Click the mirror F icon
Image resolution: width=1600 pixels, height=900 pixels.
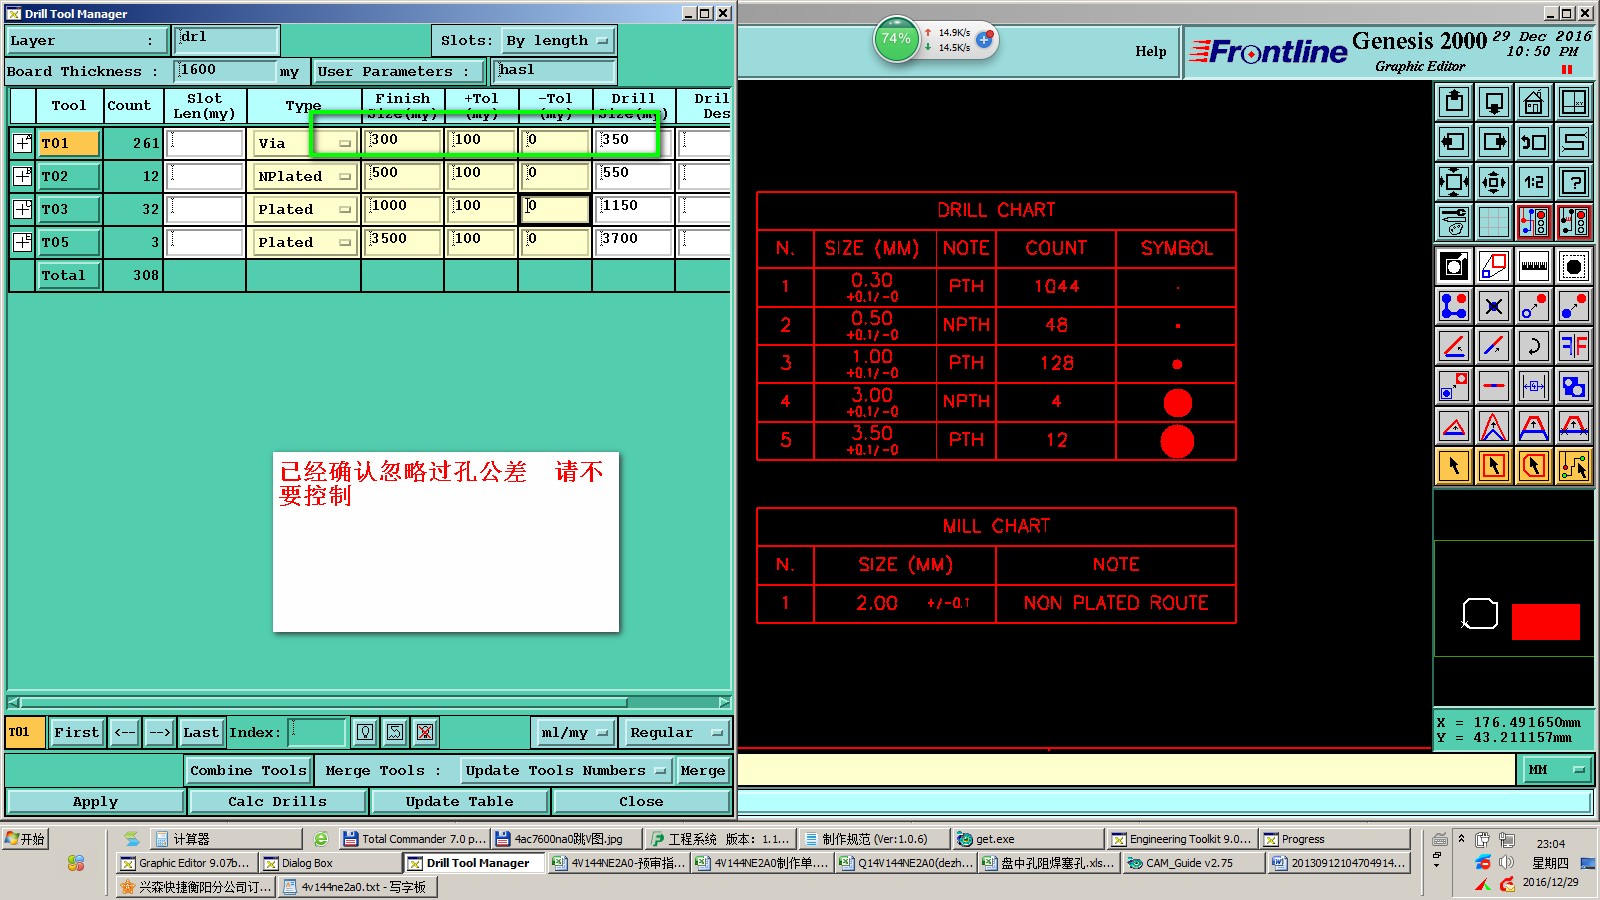[1574, 346]
